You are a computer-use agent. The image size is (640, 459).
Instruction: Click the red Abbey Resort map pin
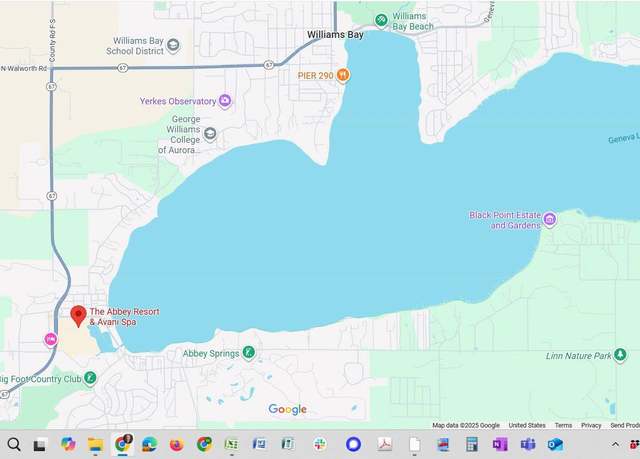pos(78,316)
